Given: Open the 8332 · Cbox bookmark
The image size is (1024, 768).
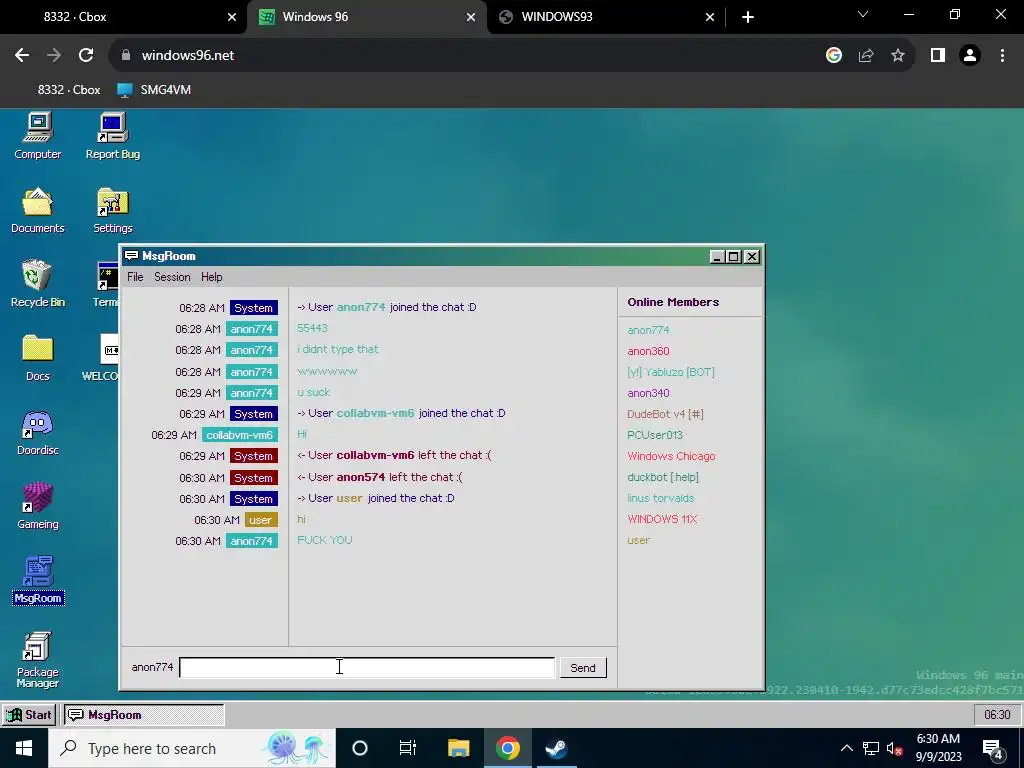Looking at the screenshot, I should click(69, 90).
